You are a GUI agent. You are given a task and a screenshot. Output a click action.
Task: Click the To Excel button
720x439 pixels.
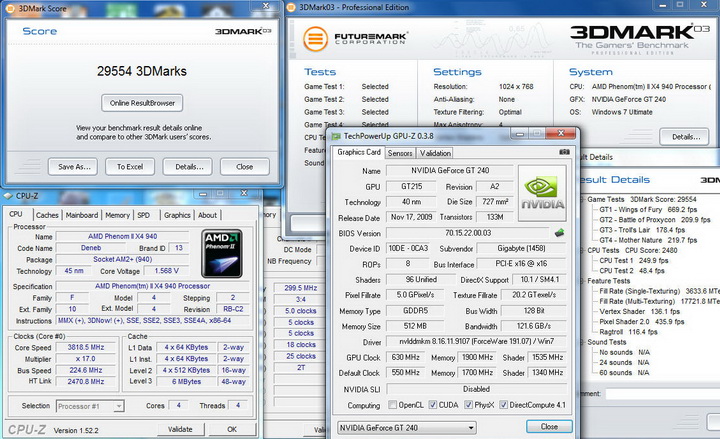[129, 167]
